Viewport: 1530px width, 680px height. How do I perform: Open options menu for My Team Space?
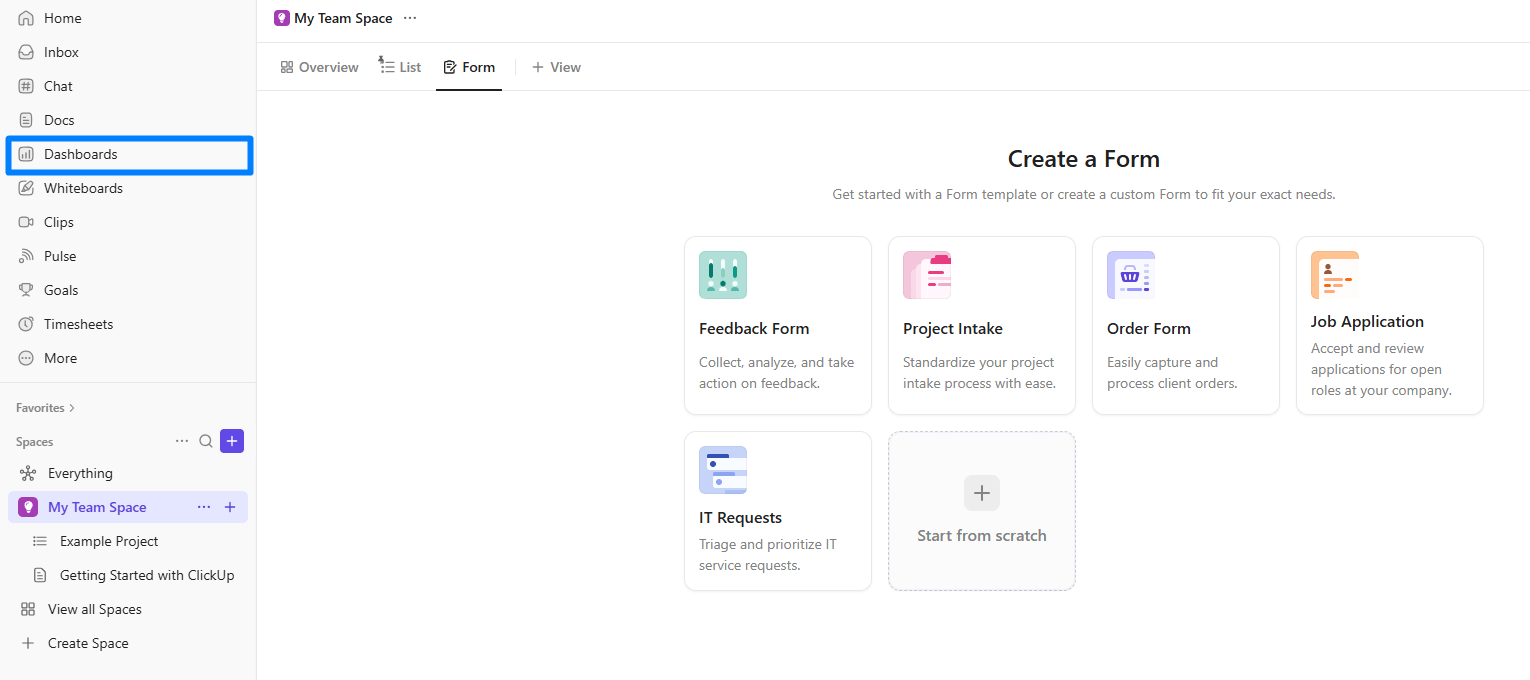coord(204,507)
